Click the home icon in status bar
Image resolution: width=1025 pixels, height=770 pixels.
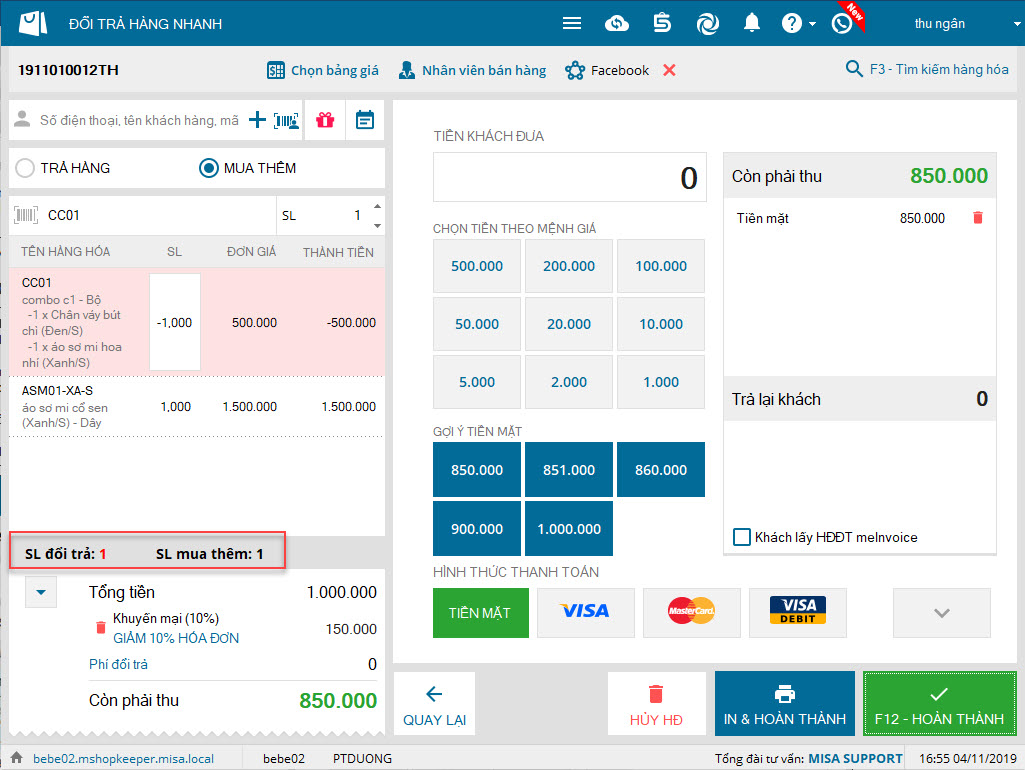(16, 758)
